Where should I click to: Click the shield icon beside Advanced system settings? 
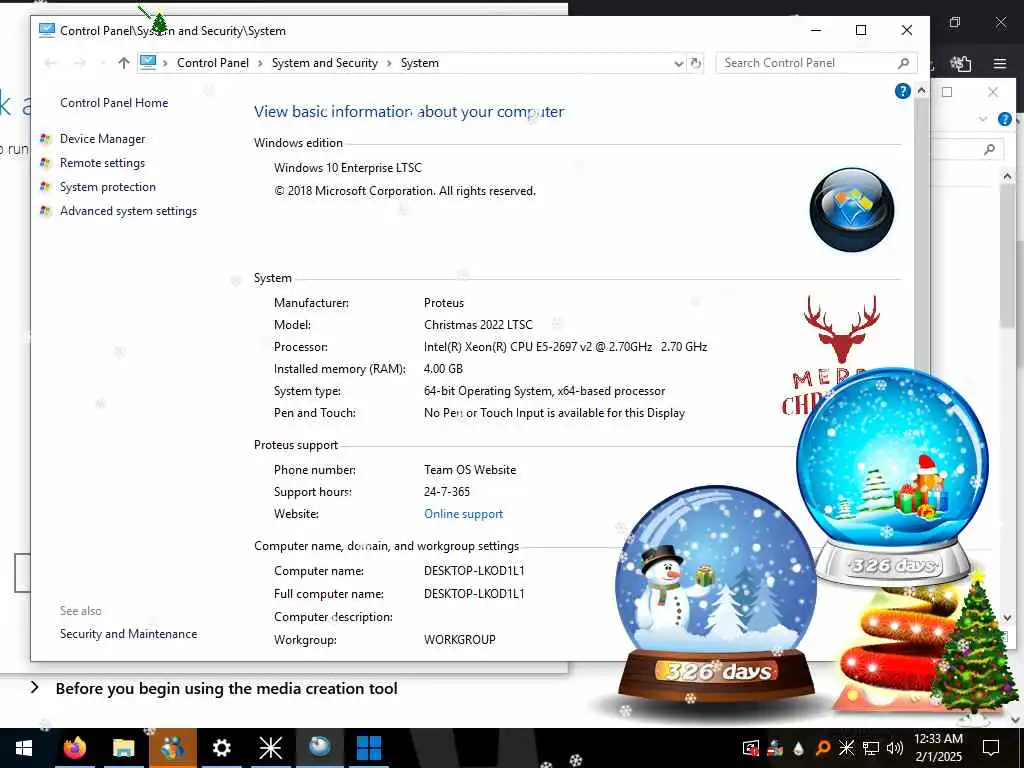pos(45,211)
